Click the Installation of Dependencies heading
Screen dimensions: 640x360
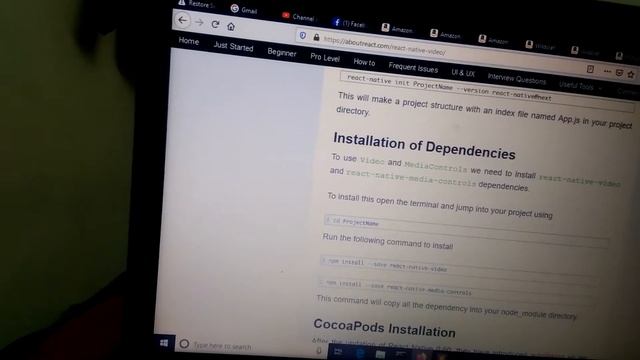(424, 146)
